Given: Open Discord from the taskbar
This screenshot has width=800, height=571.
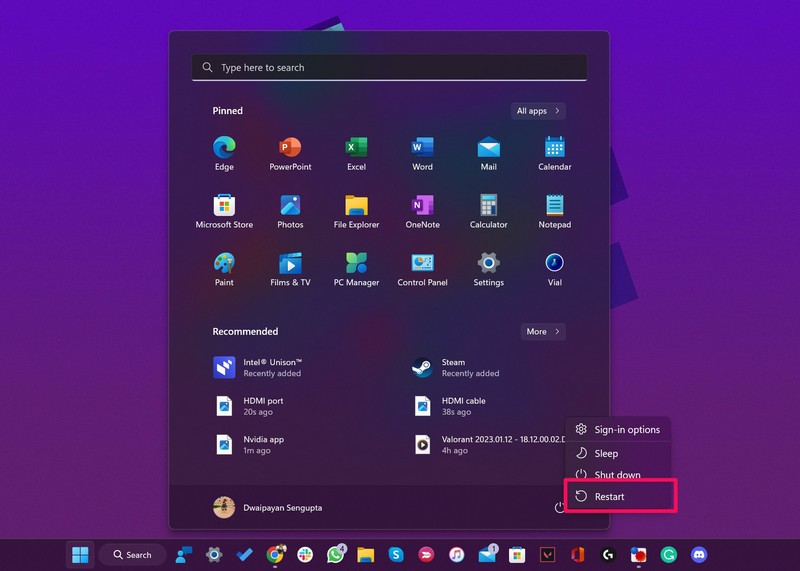Looking at the screenshot, I should (x=699, y=554).
